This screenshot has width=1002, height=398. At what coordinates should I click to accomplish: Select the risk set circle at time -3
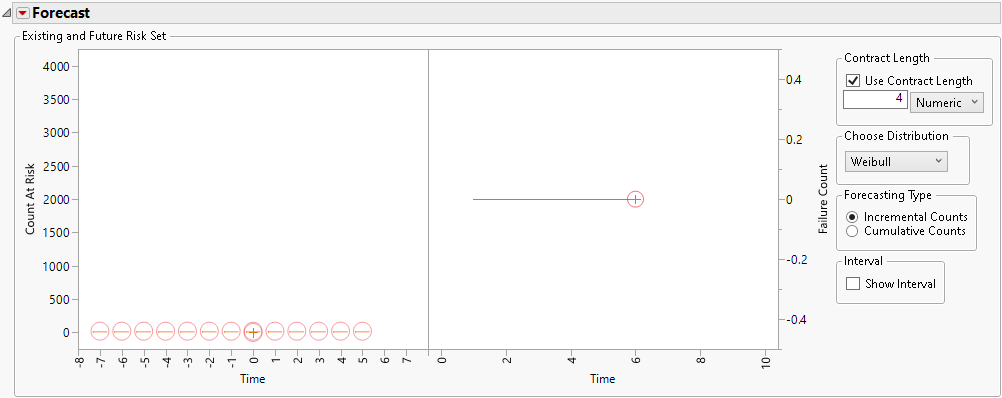point(187,332)
